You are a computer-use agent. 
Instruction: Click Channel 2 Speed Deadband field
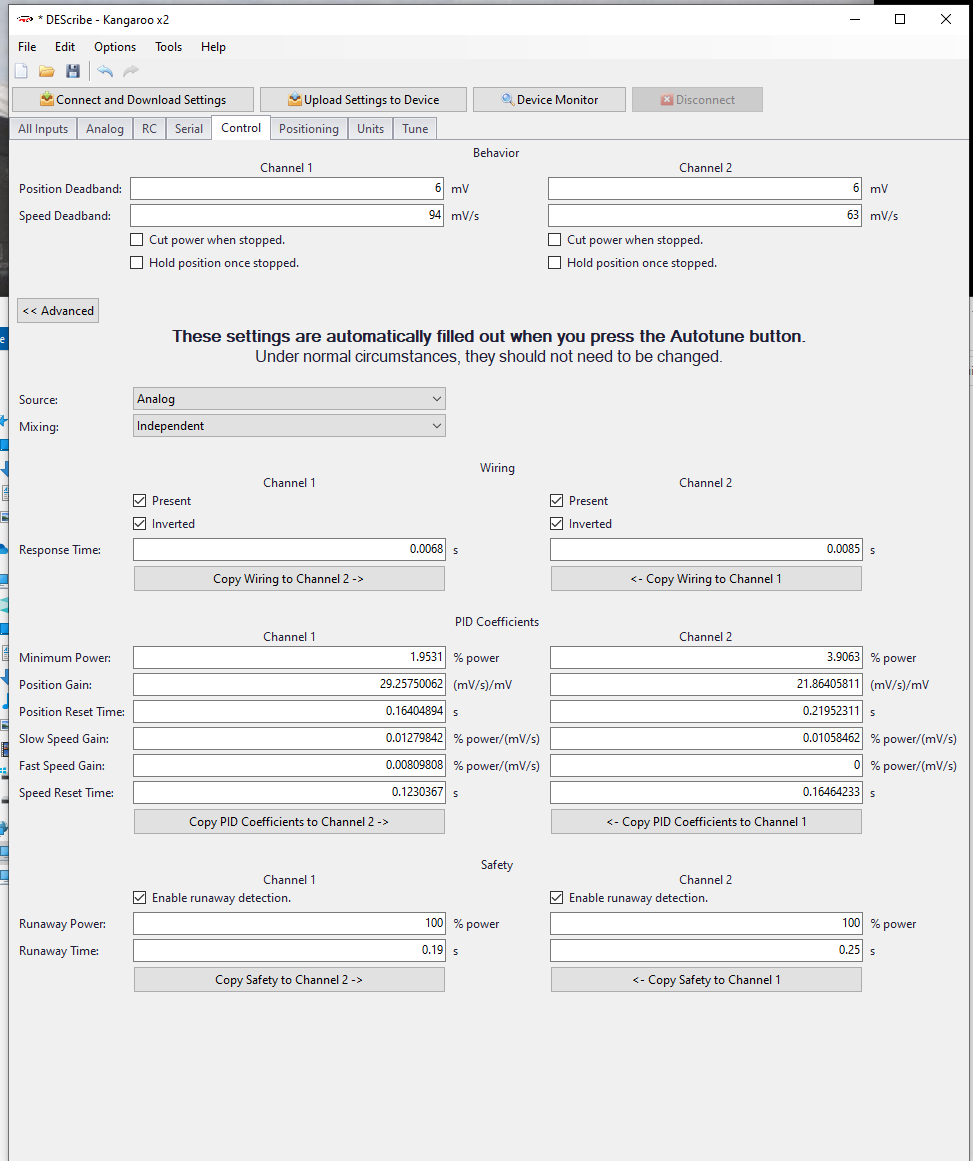[x=705, y=215]
